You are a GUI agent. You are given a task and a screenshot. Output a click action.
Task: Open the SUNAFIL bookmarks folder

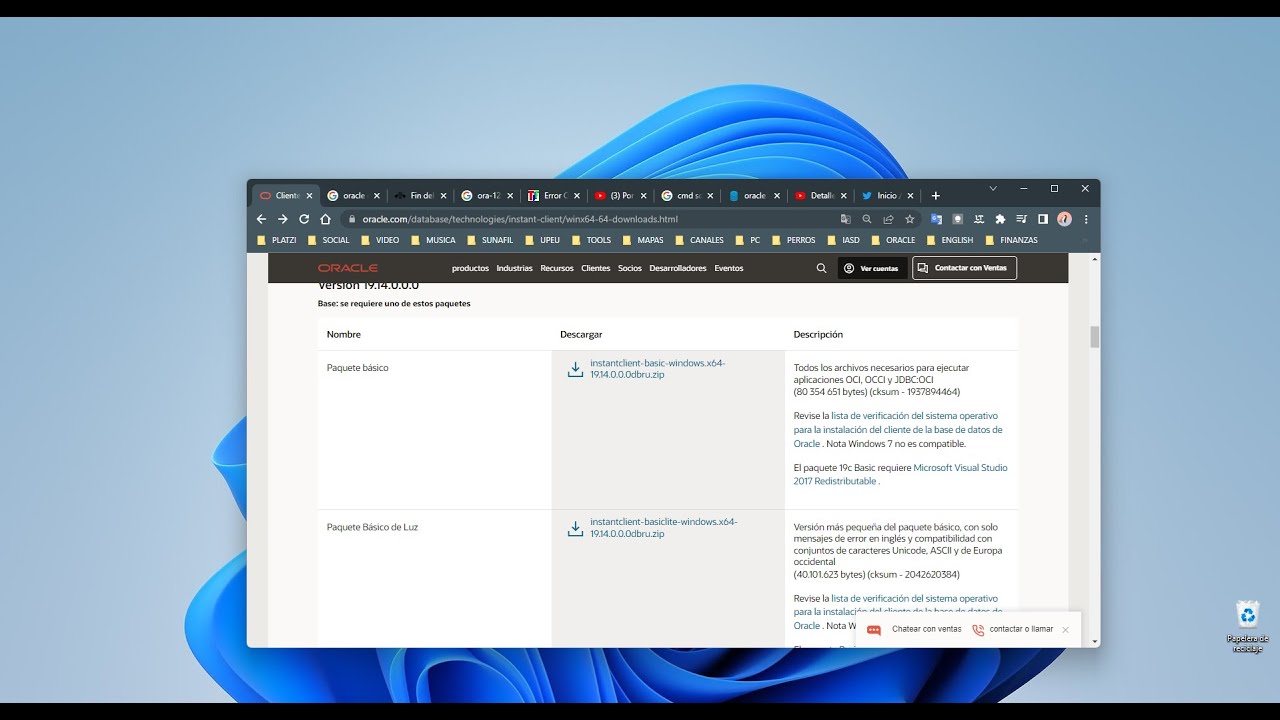click(490, 240)
